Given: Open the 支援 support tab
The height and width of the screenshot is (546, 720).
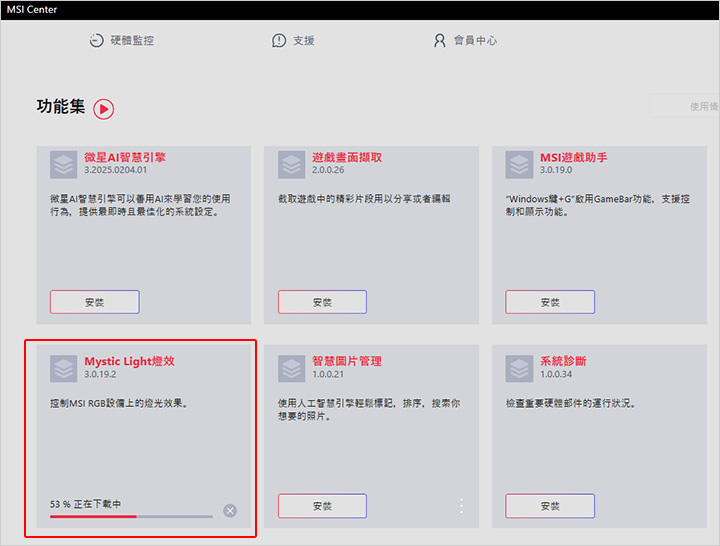Looking at the screenshot, I should 293,40.
